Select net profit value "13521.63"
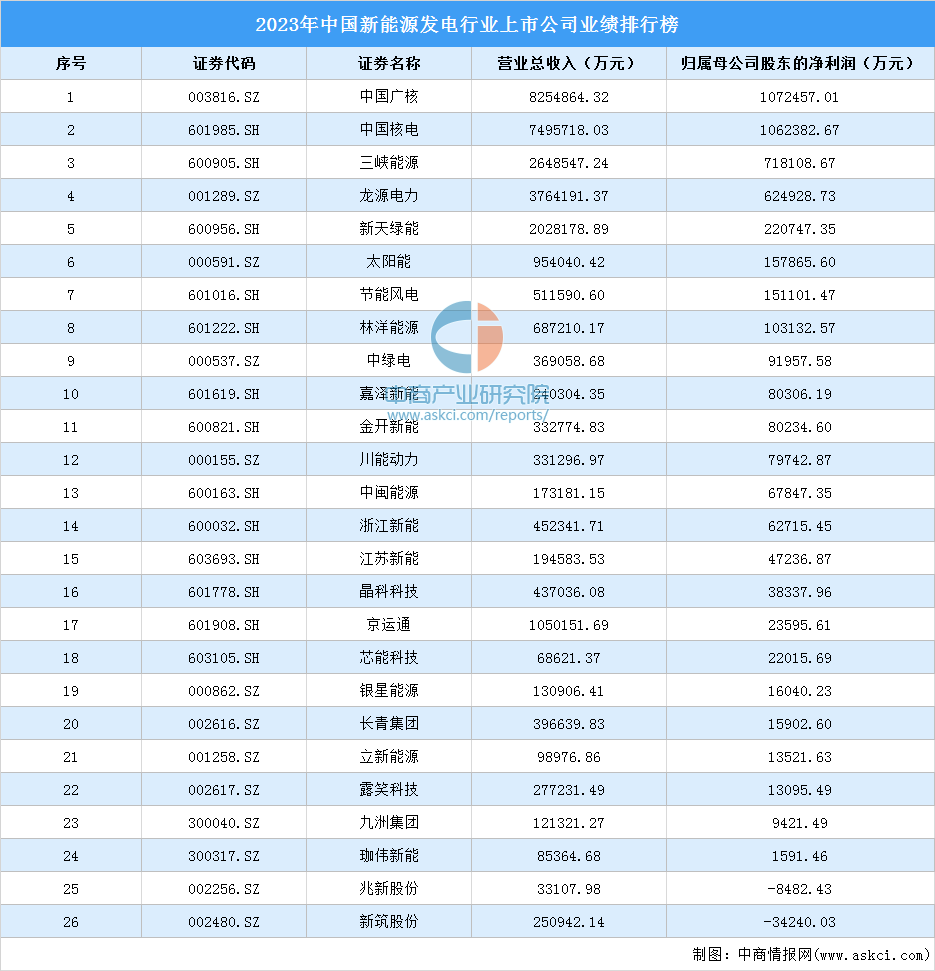The height and width of the screenshot is (971, 935). (799, 757)
